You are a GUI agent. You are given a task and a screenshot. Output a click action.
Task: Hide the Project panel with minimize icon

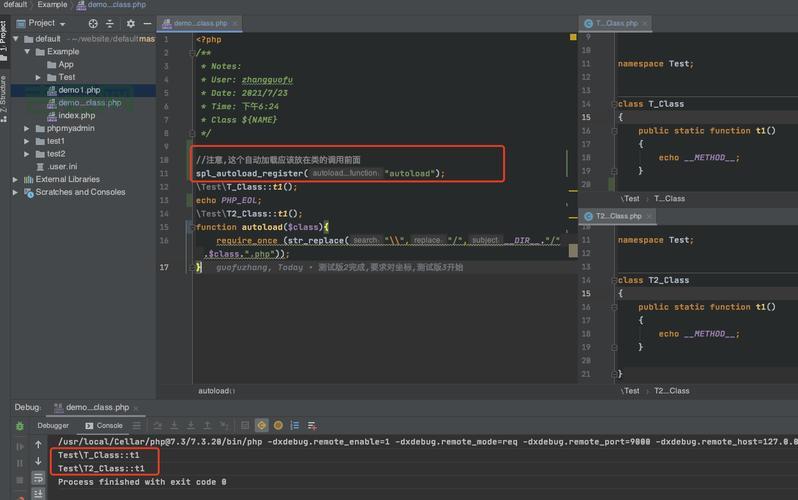click(x=146, y=23)
